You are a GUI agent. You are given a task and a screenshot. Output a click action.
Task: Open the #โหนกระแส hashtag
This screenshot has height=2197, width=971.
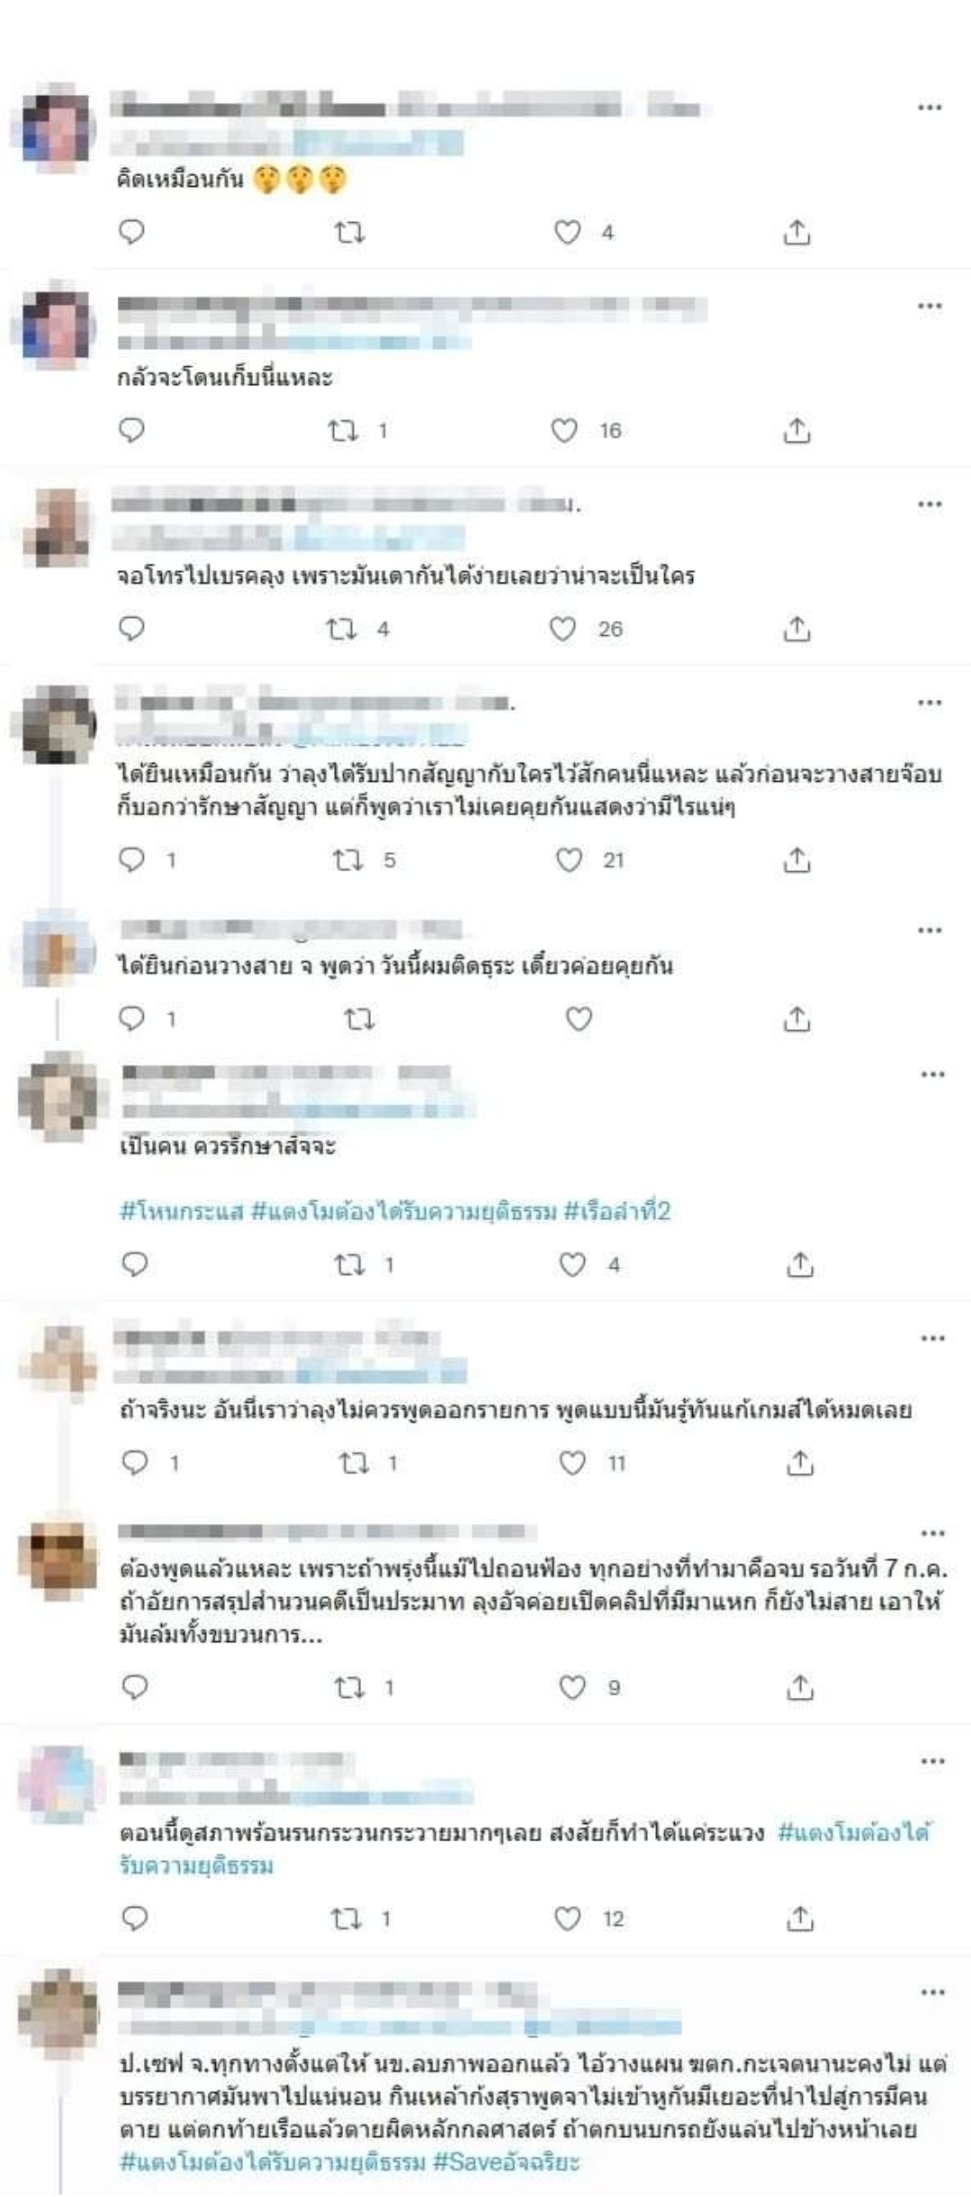pos(182,1211)
